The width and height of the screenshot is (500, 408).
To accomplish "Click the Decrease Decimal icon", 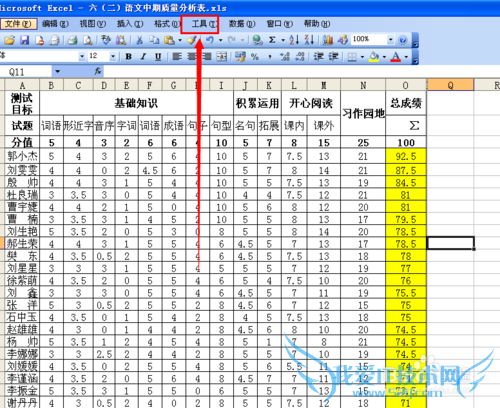I will [x=300, y=57].
